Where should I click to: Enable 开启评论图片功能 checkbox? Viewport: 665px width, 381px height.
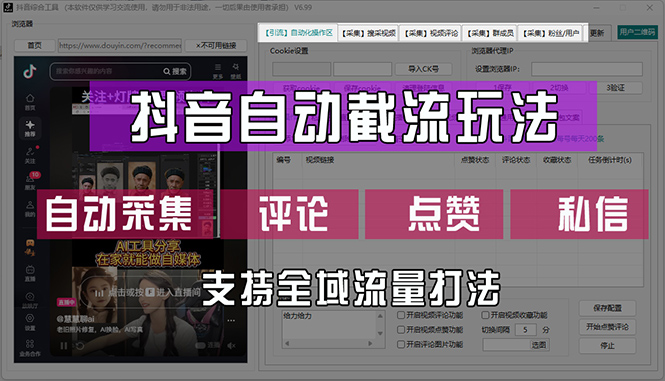401,344
